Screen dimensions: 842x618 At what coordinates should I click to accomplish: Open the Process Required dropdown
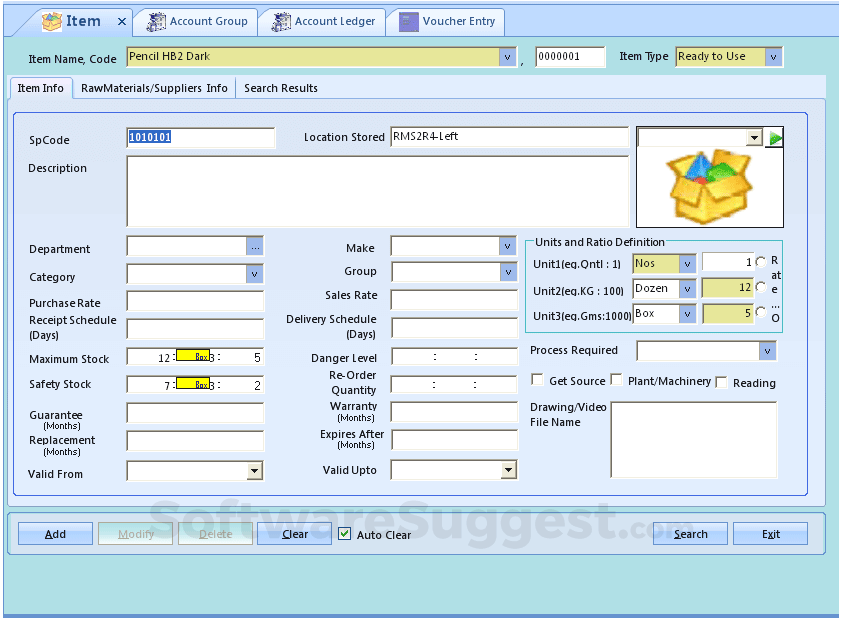pos(767,351)
